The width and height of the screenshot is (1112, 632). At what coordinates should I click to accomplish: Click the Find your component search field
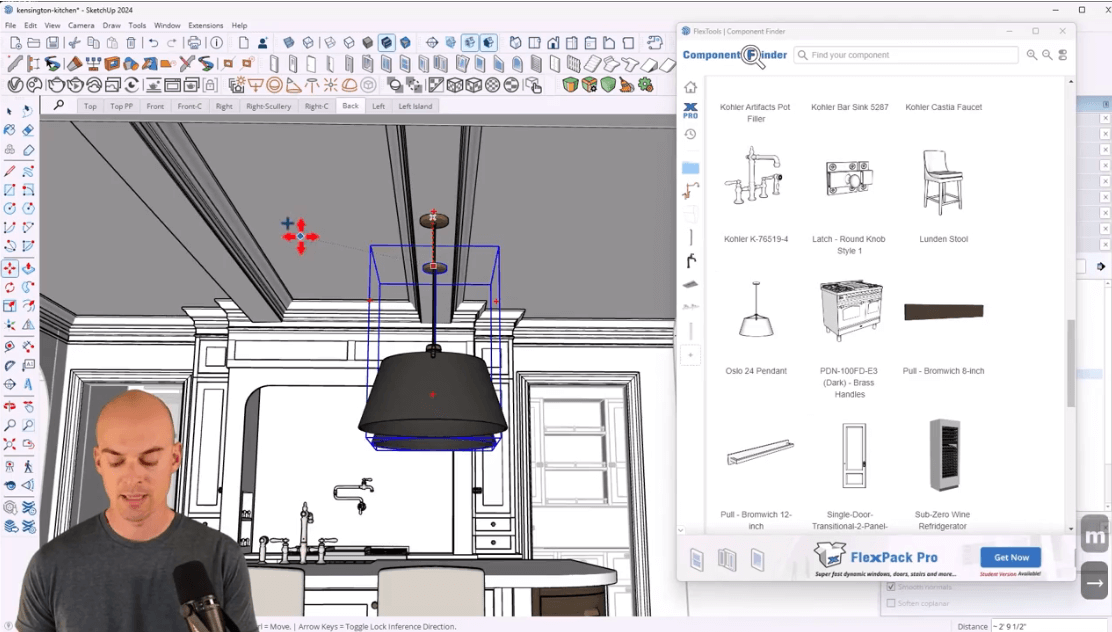(906, 55)
